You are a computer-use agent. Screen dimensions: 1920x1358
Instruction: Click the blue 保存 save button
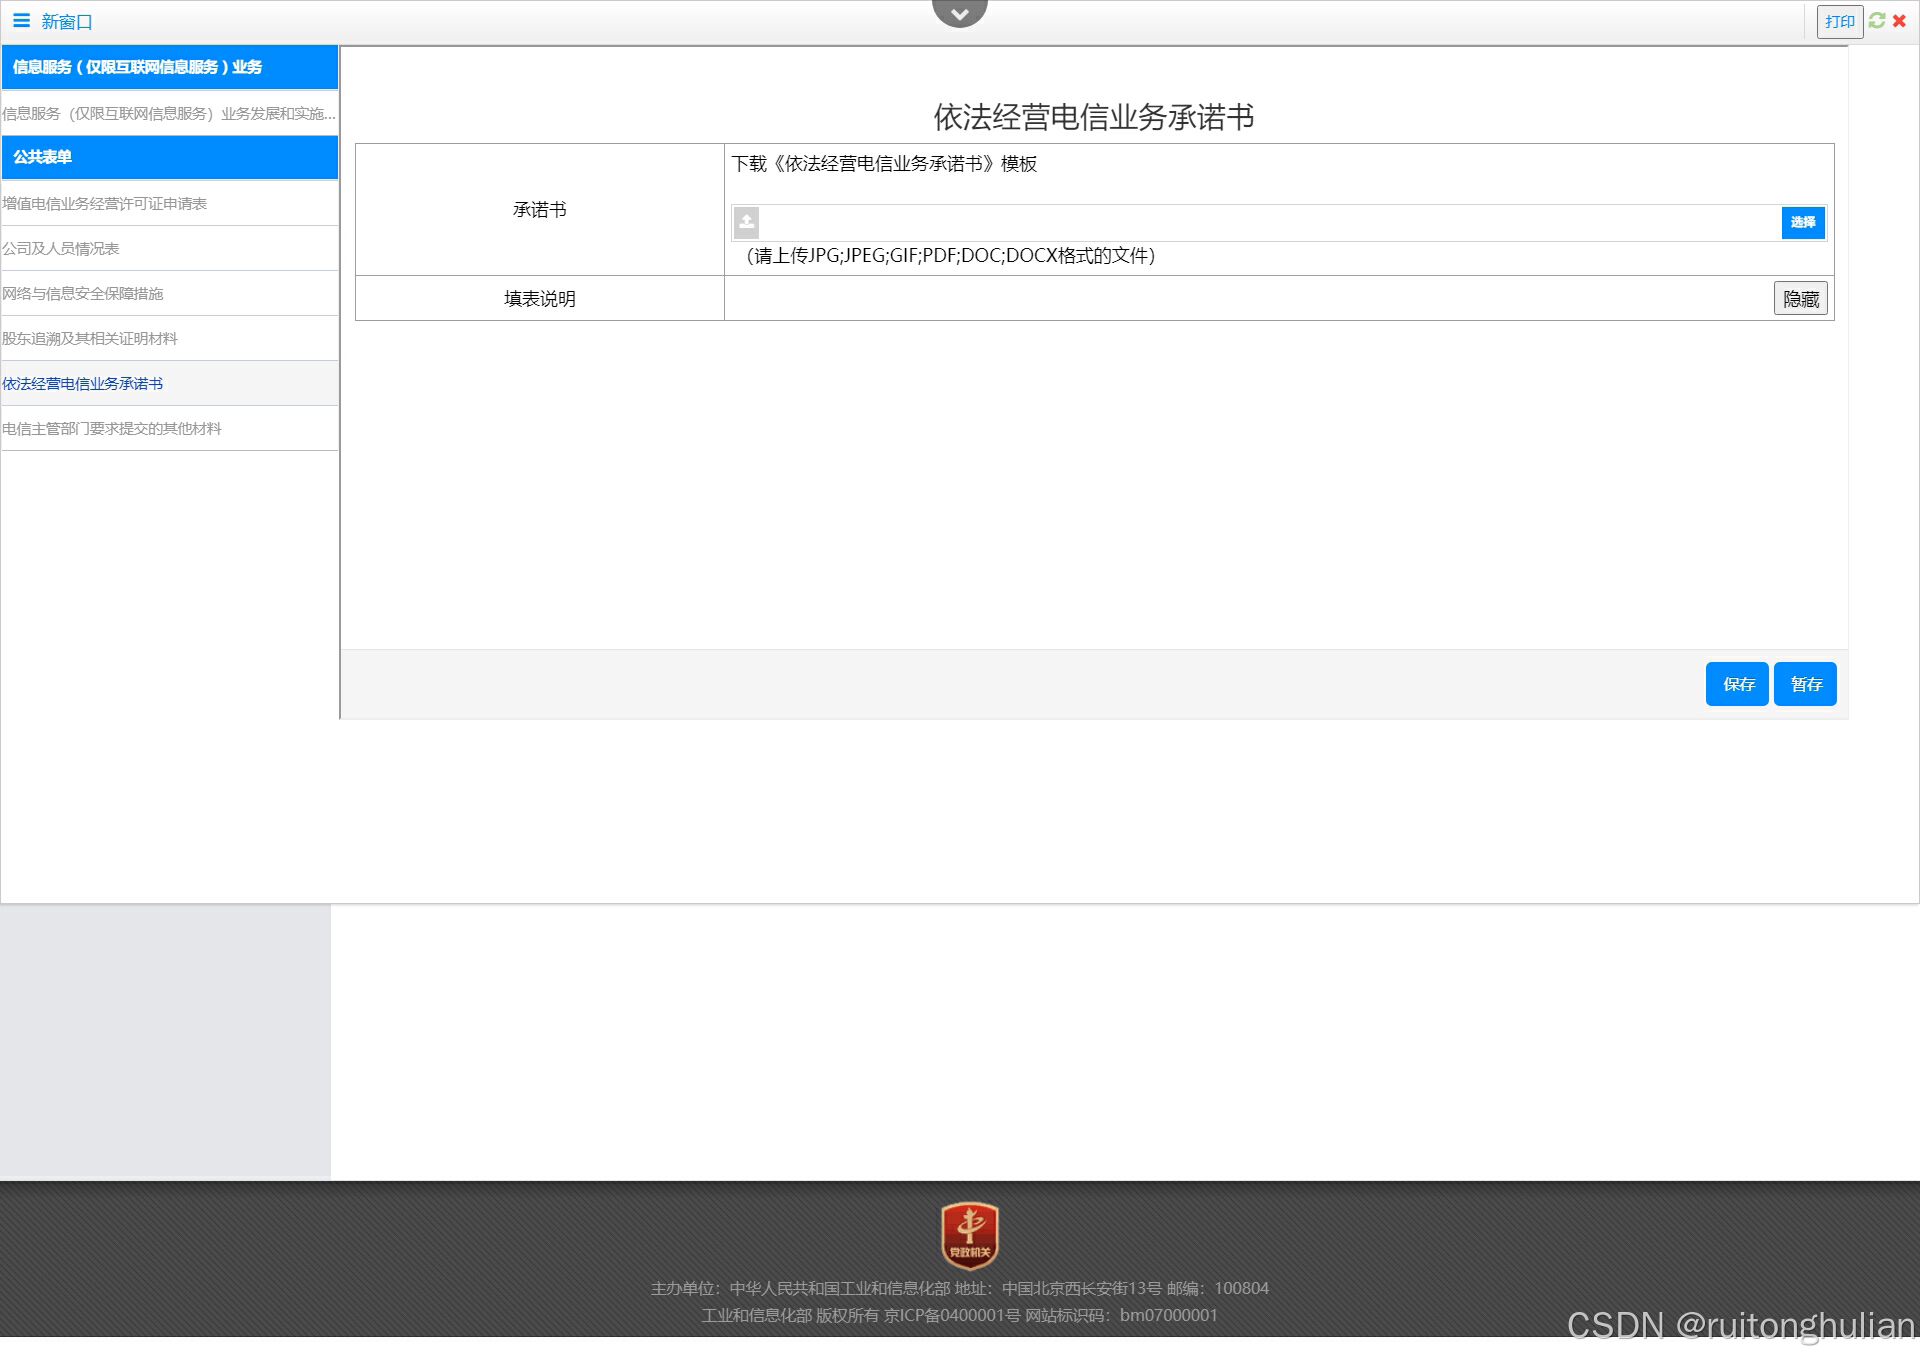pyautogui.click(x=1737, y=684)
